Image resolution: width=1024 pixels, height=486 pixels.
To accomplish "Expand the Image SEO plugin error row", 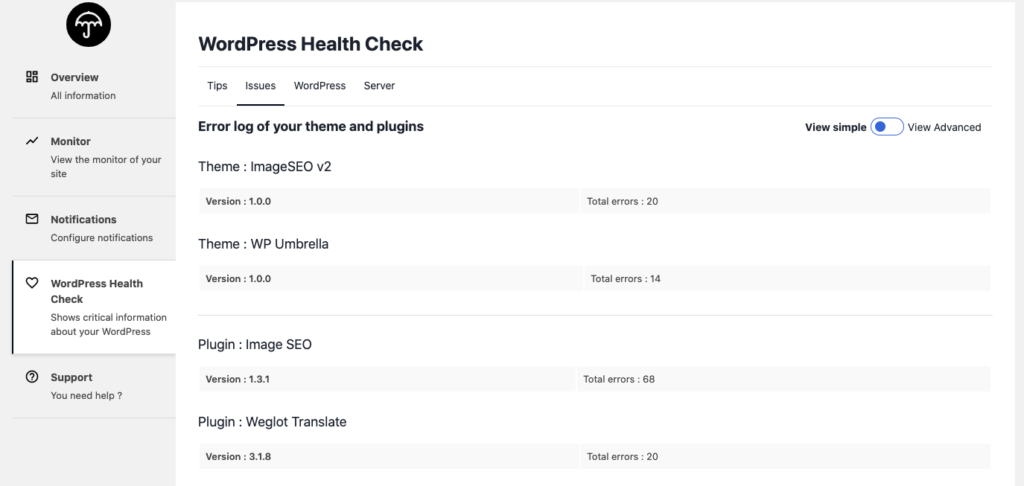I will (x=595, y=379).
